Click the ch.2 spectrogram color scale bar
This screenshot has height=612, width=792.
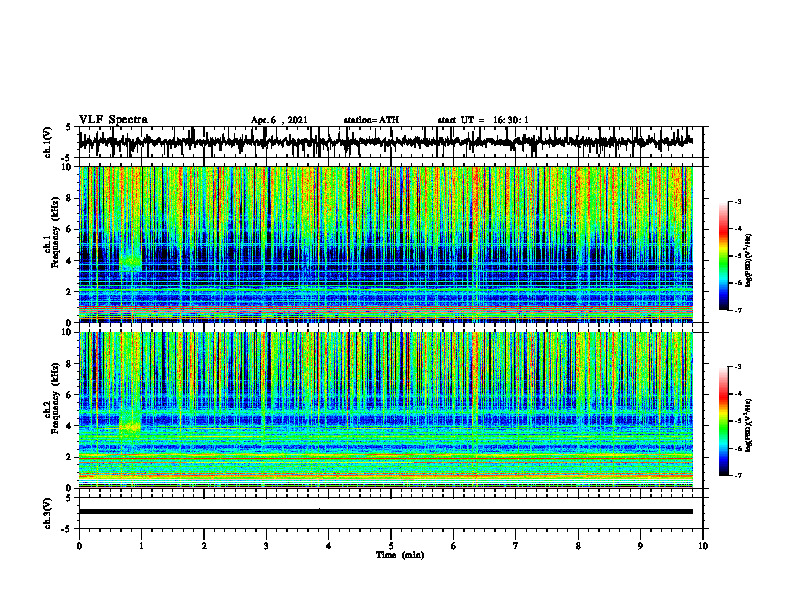click(x=724, y=421)
